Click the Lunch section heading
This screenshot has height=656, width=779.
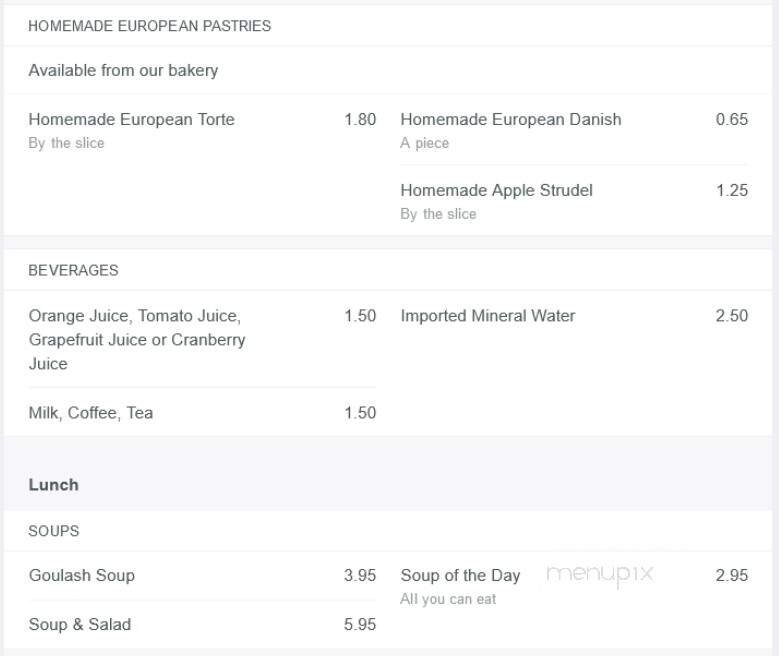pos(53,485)
